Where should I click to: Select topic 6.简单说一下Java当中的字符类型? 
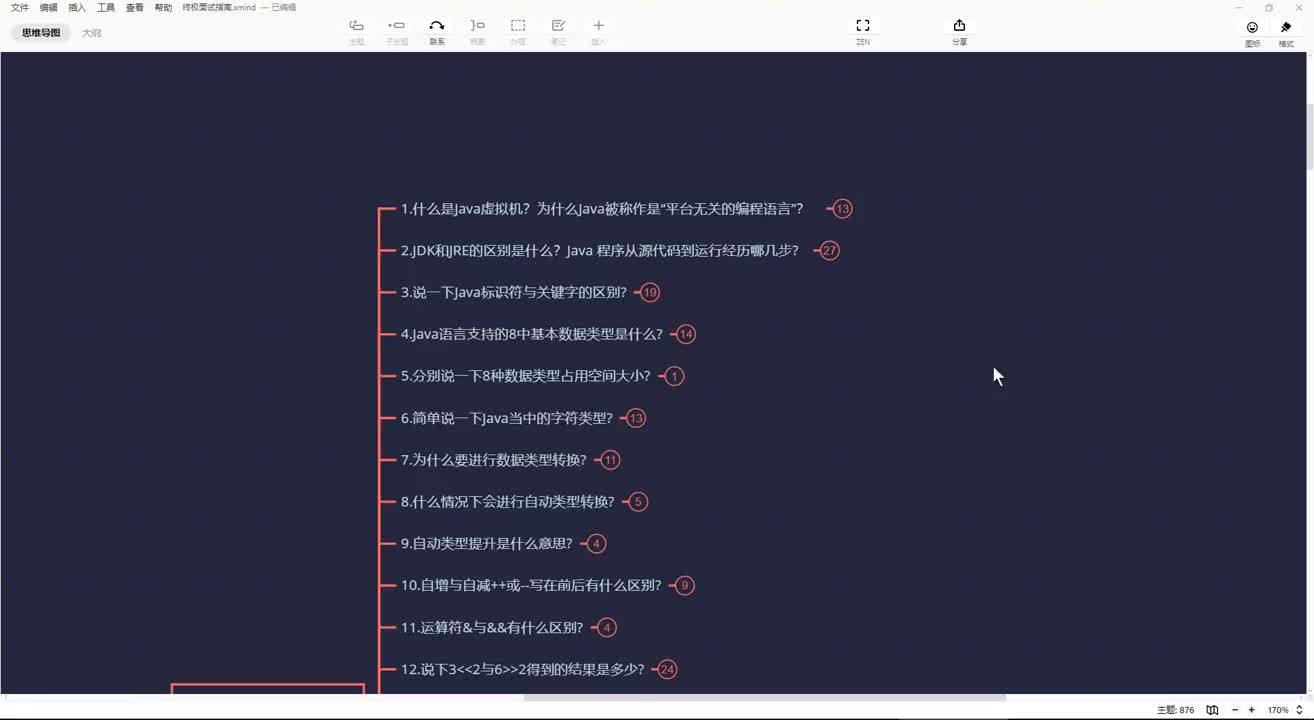(x=507, y=418)
